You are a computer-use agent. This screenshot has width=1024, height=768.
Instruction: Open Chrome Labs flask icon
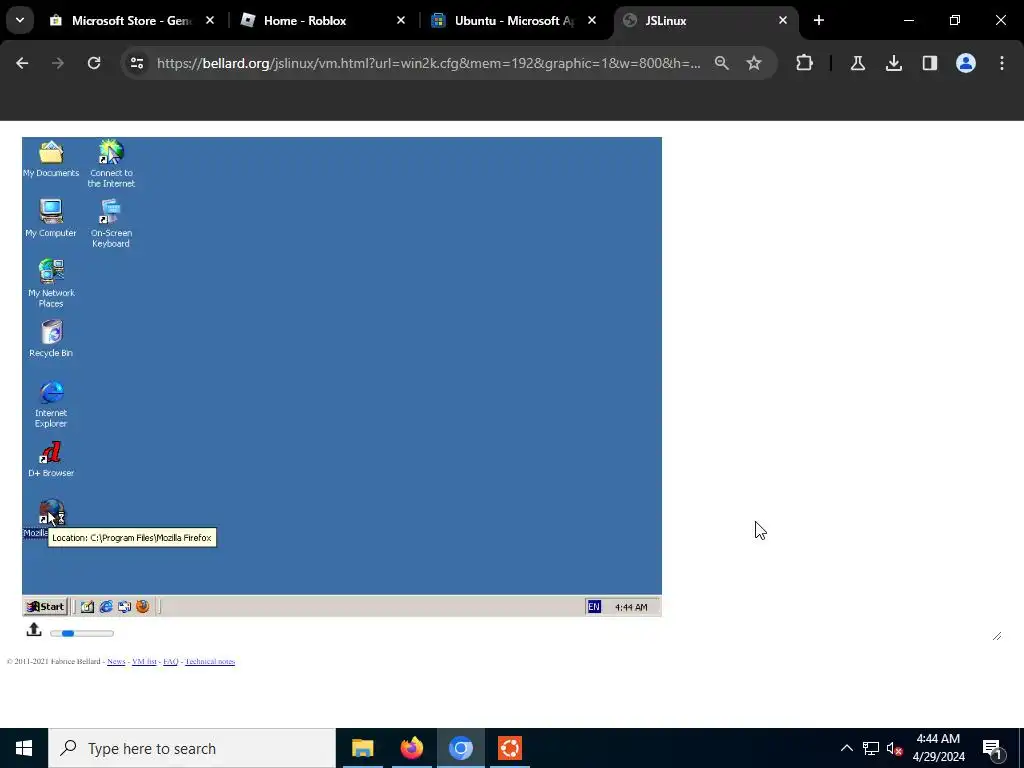857,63
